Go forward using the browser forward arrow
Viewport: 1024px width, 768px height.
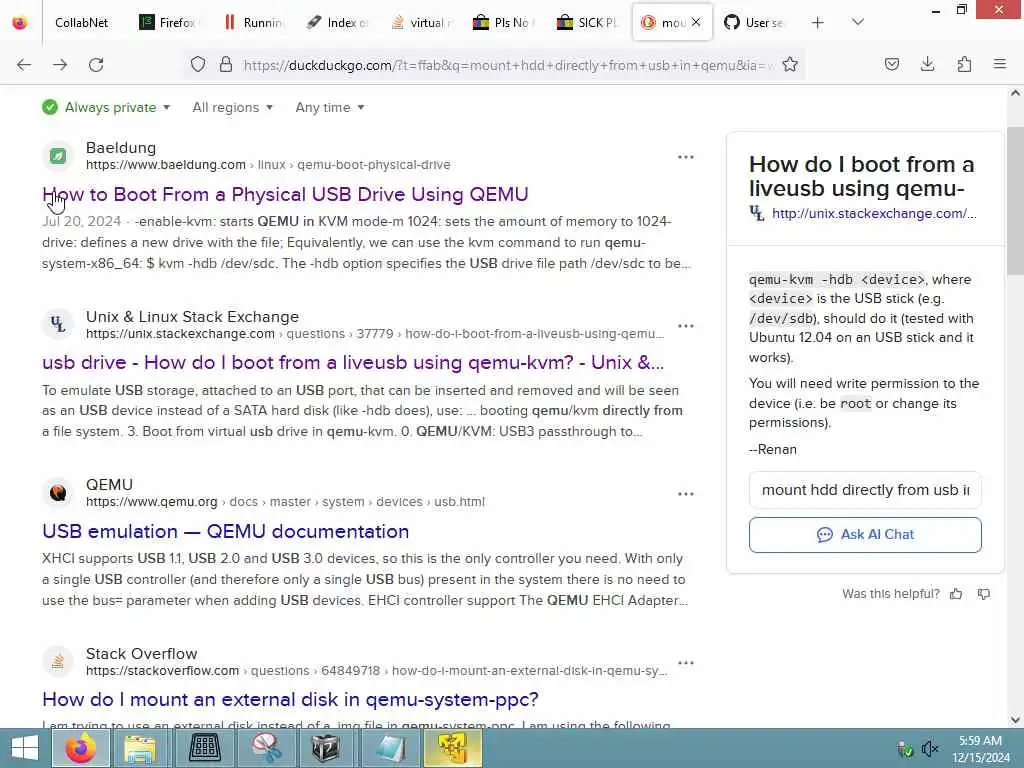[60, 65]
